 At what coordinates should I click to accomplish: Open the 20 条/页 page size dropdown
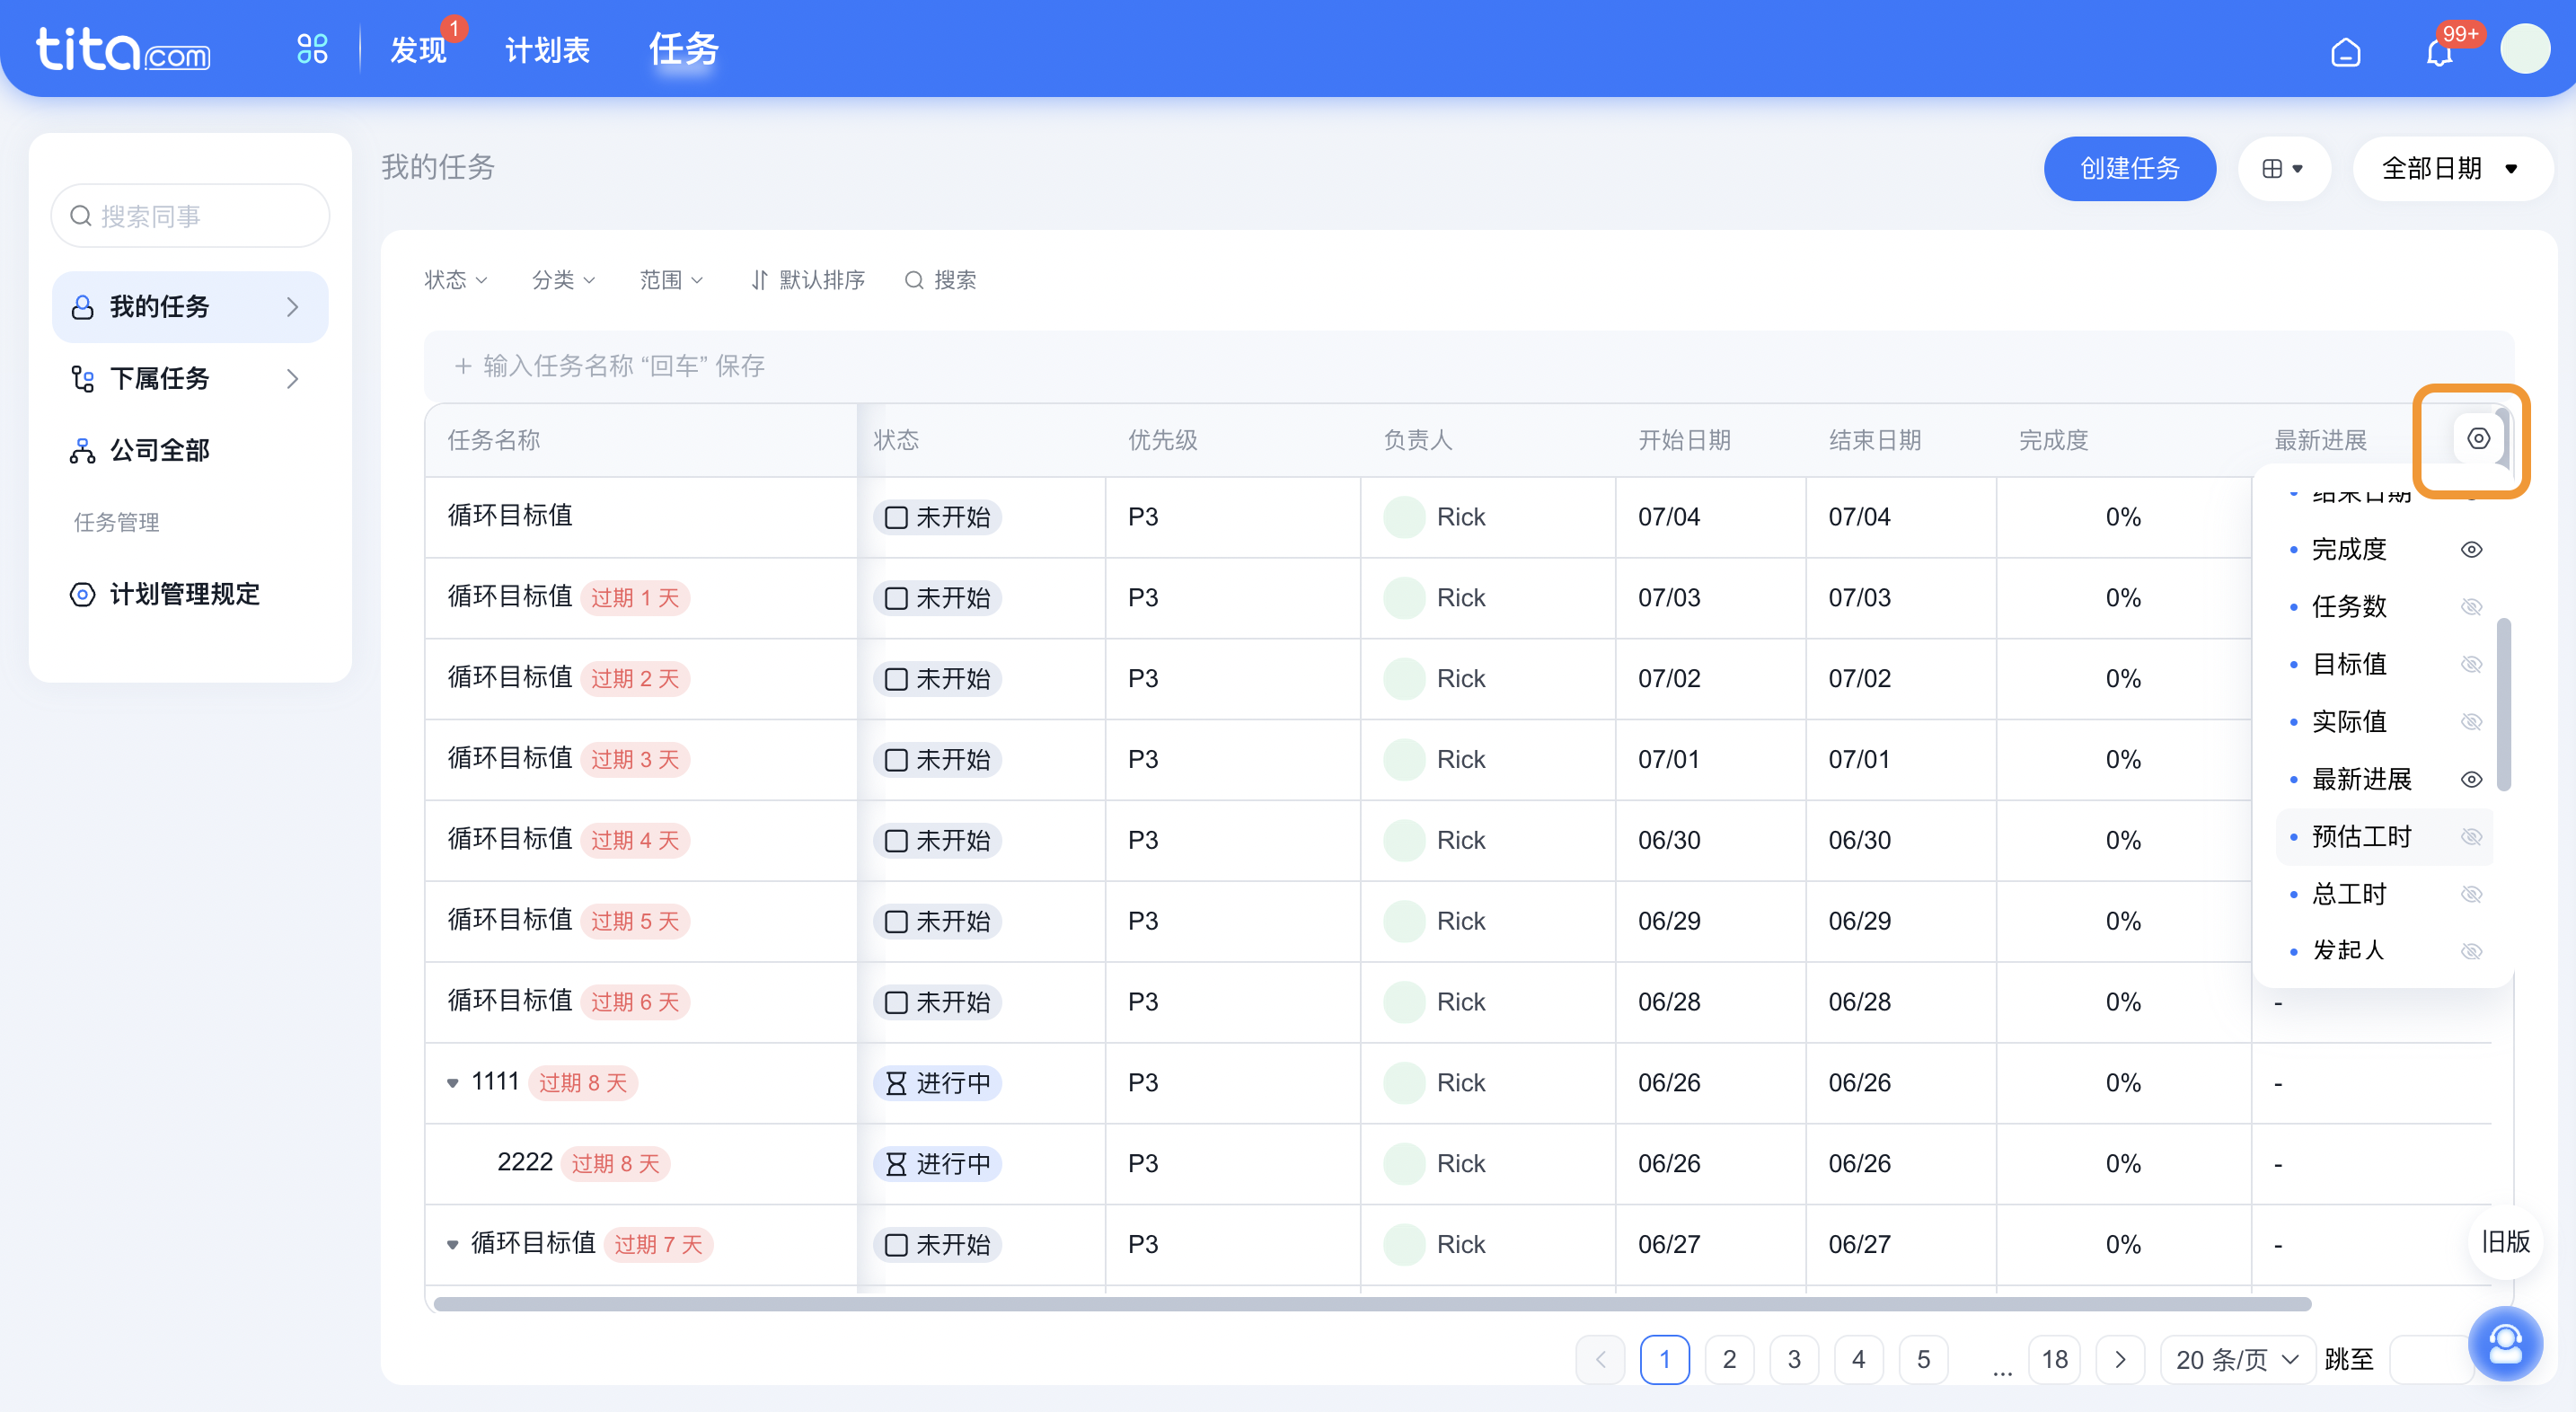point(2237,1359)
